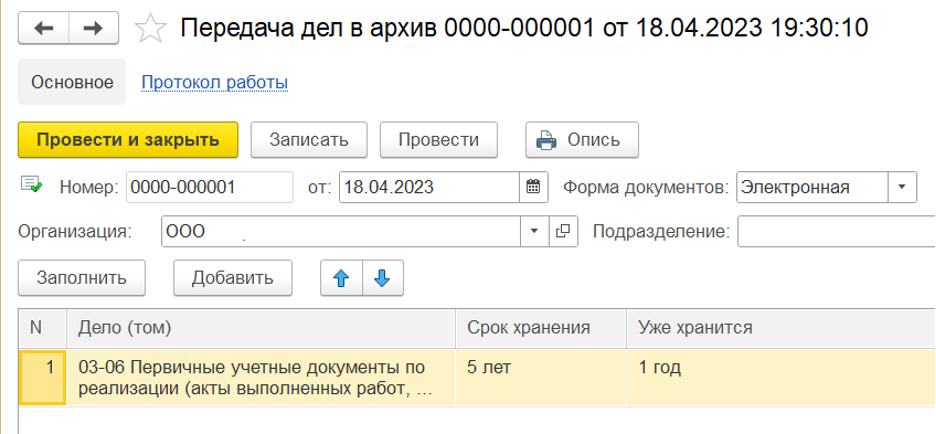Viewport: 936px width, 434px height.
Task: Select row number 1 cell
Action: point(42,378)
